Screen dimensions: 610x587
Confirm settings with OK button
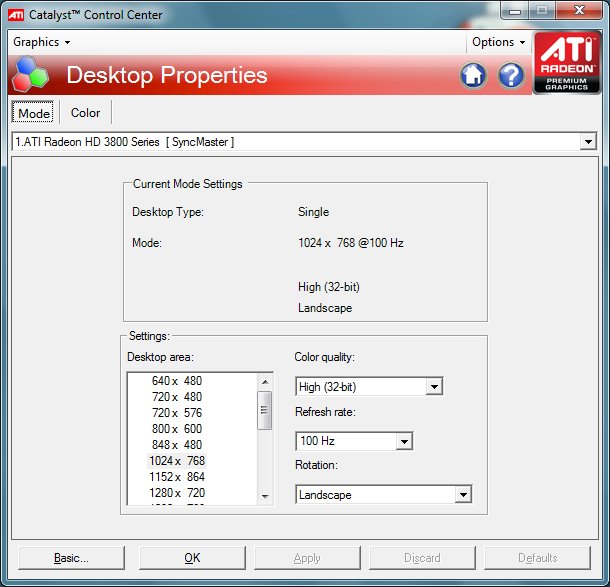click(192, 558)
